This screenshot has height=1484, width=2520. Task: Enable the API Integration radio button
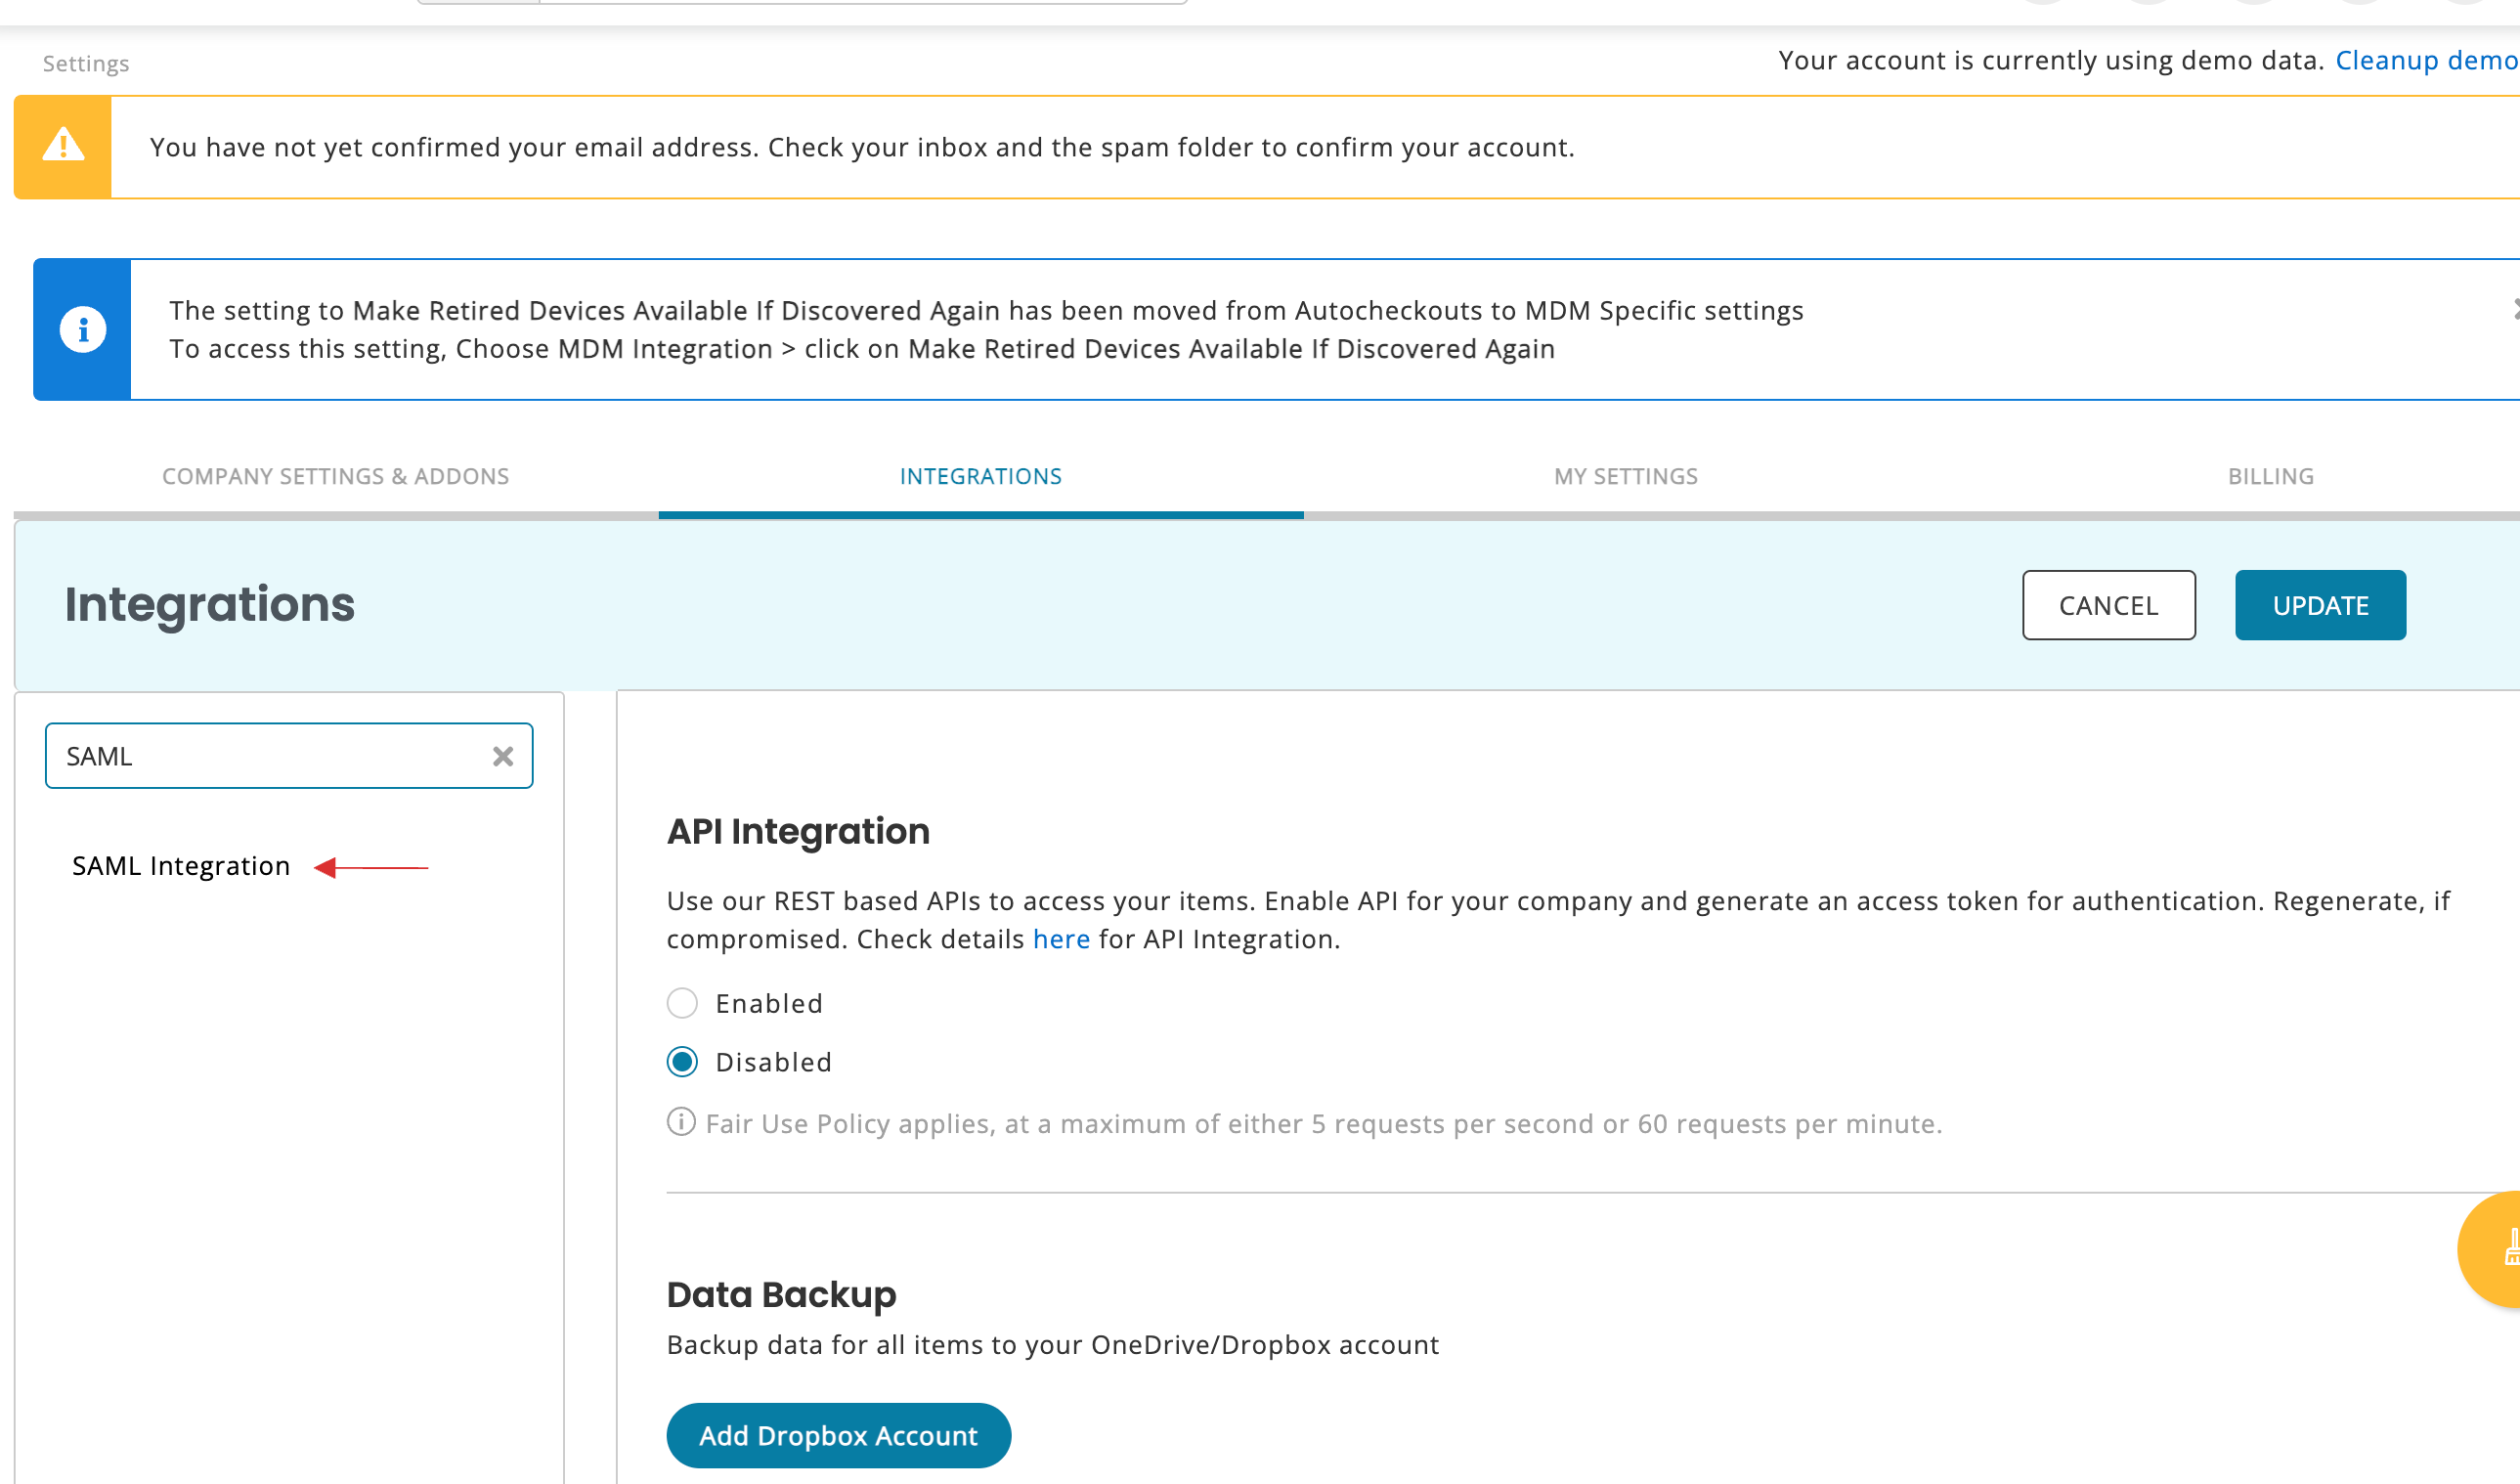[685, 1003]
